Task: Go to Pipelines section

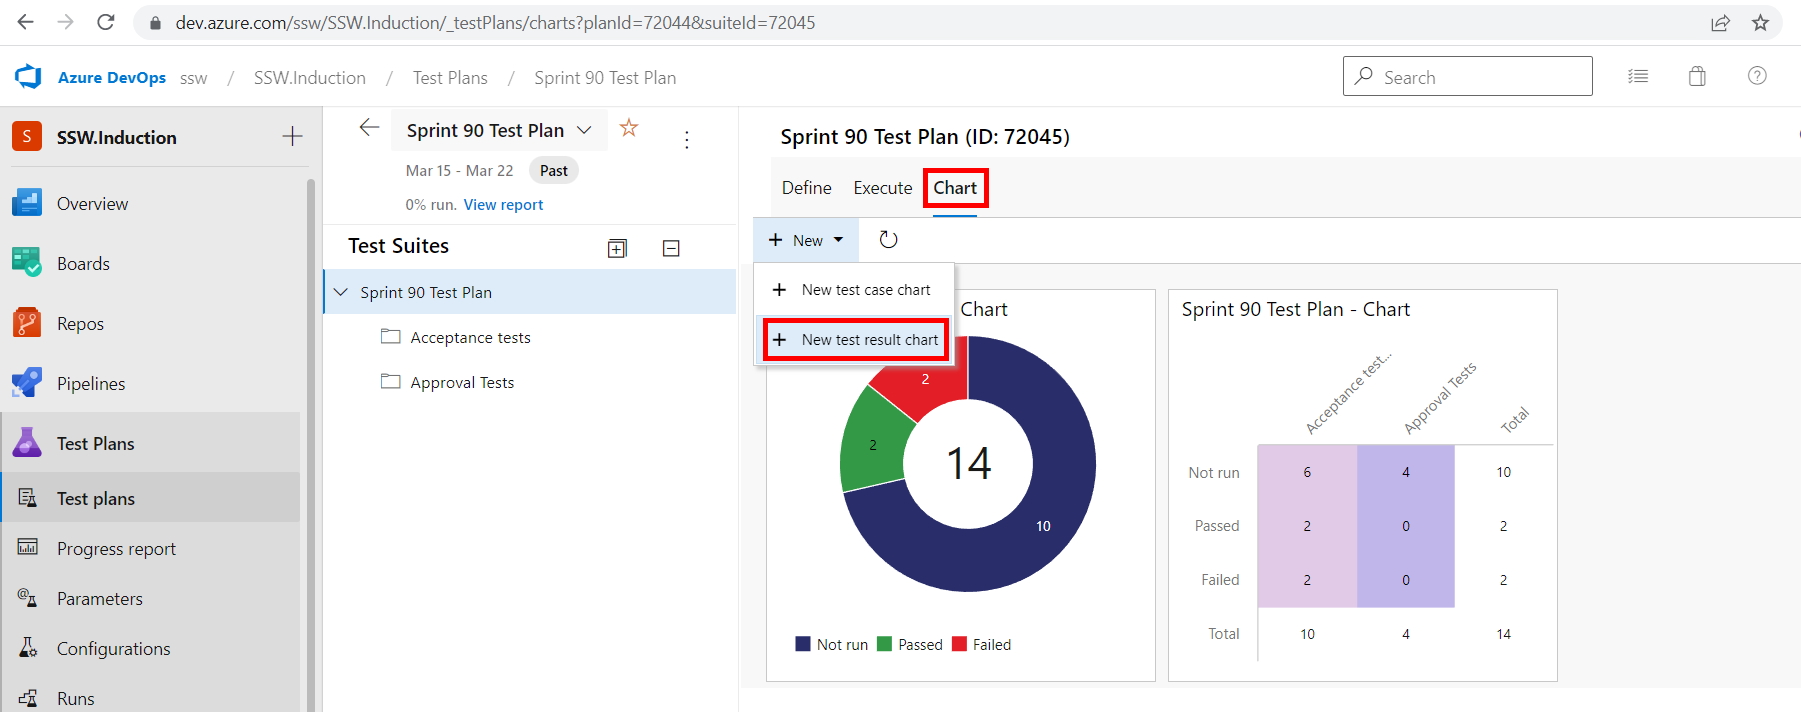Action: (x=90, y=384)
